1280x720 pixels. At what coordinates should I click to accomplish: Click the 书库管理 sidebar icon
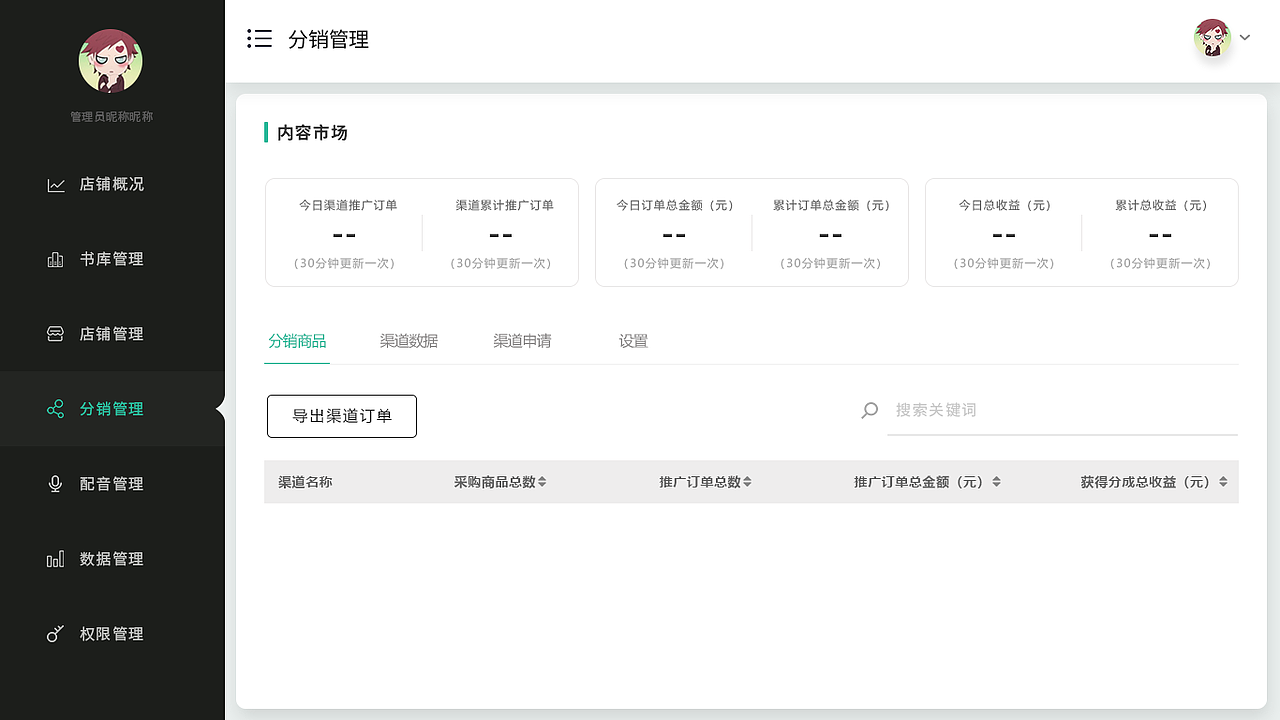pyautogui.click(x=56, y=259)
